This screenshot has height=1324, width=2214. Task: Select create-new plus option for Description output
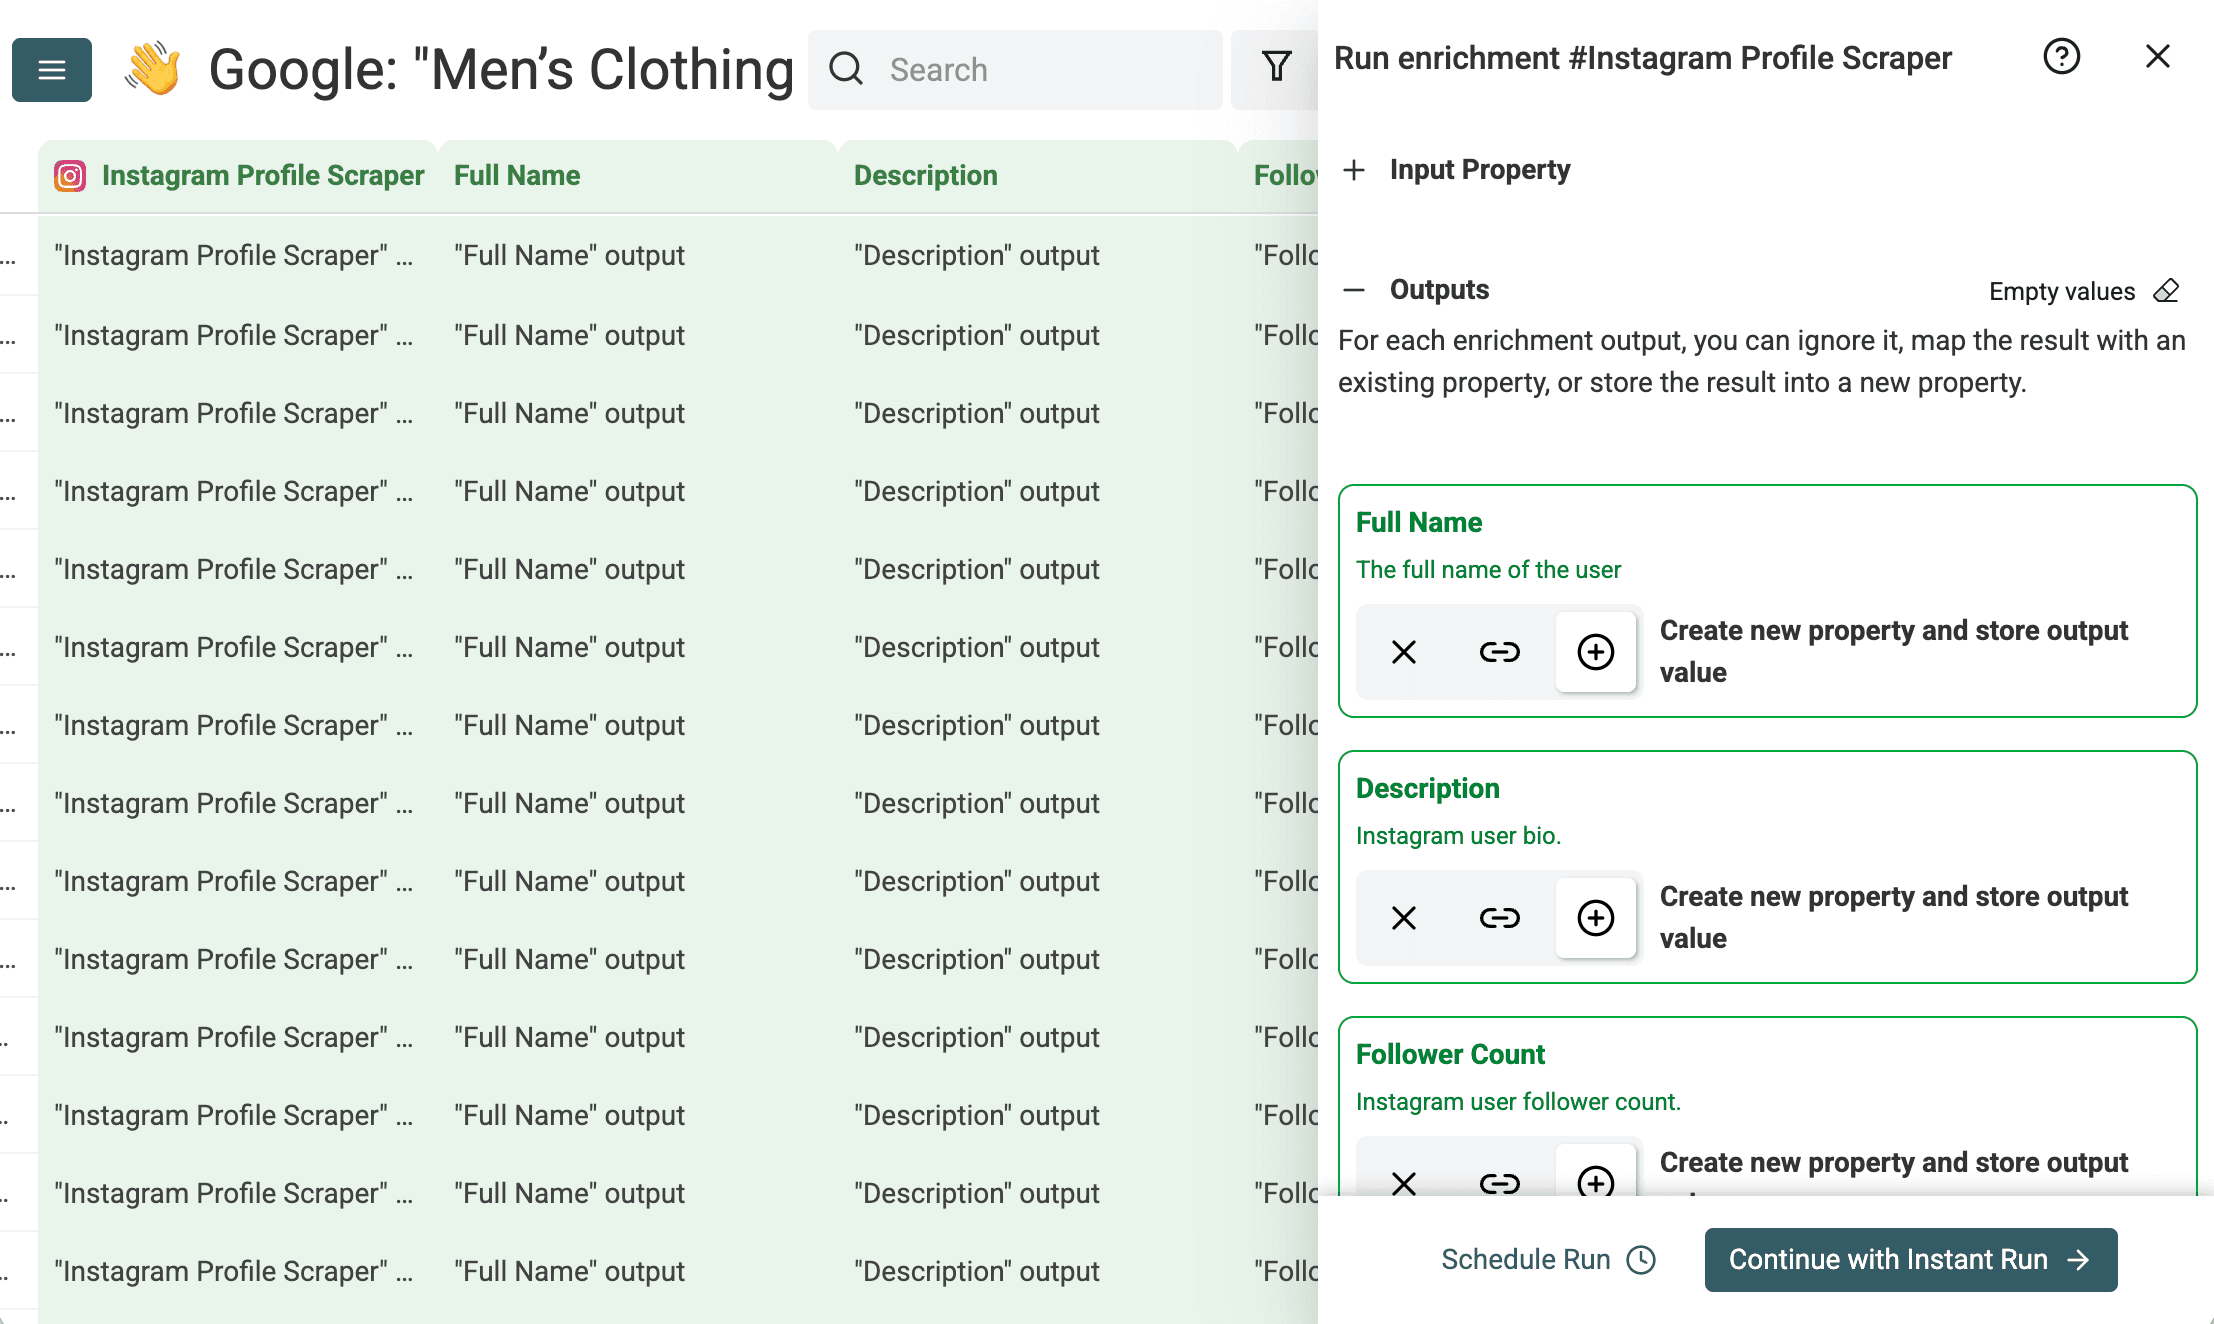click(1595, 918)
